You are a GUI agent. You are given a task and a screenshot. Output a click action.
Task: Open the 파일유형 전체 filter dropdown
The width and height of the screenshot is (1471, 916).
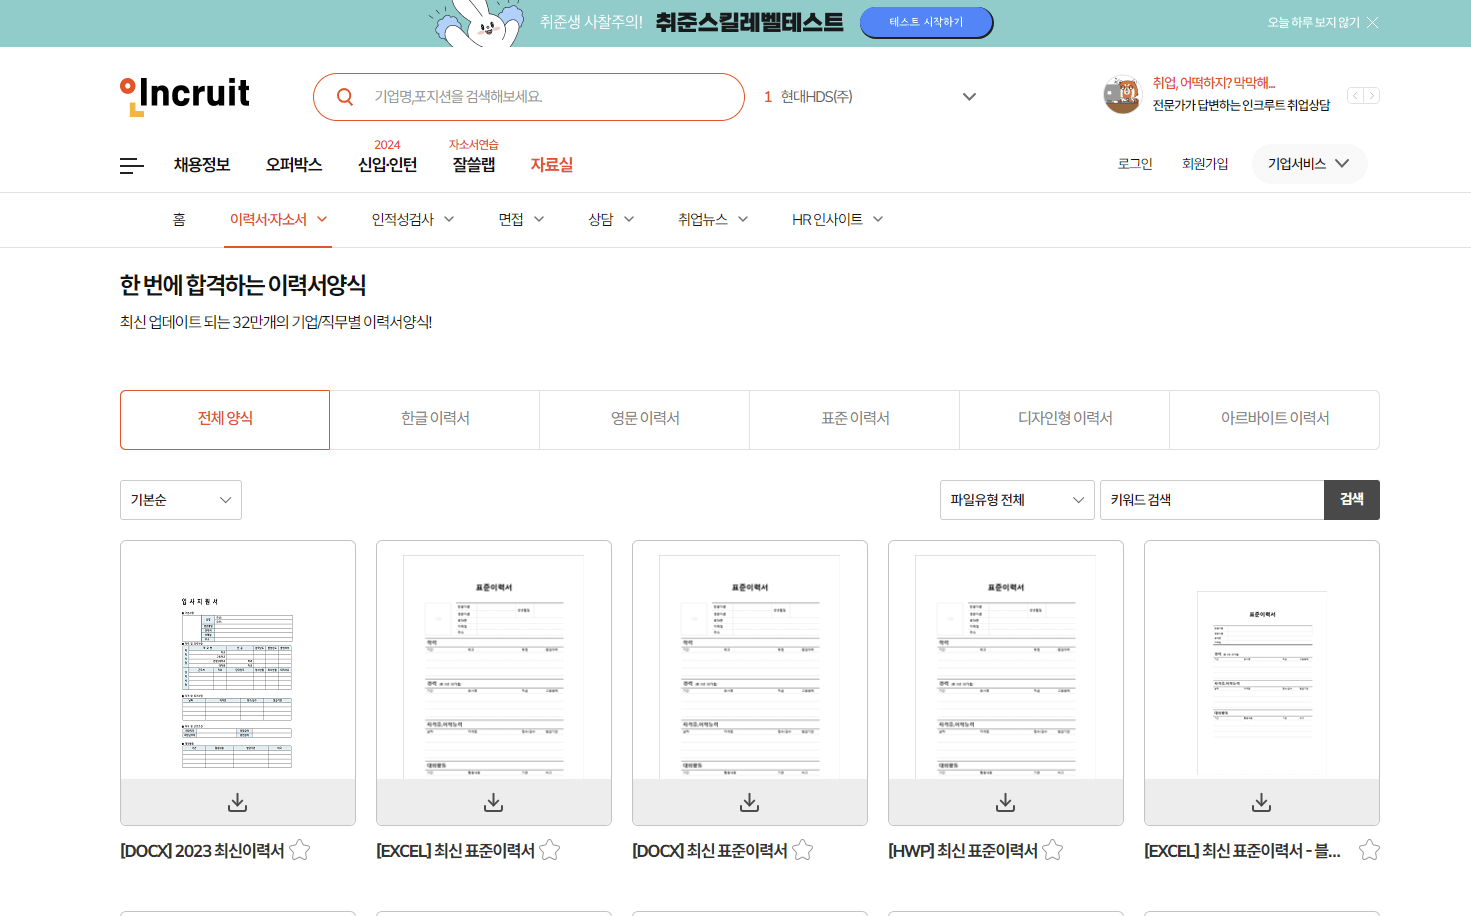click(1017, 500)
